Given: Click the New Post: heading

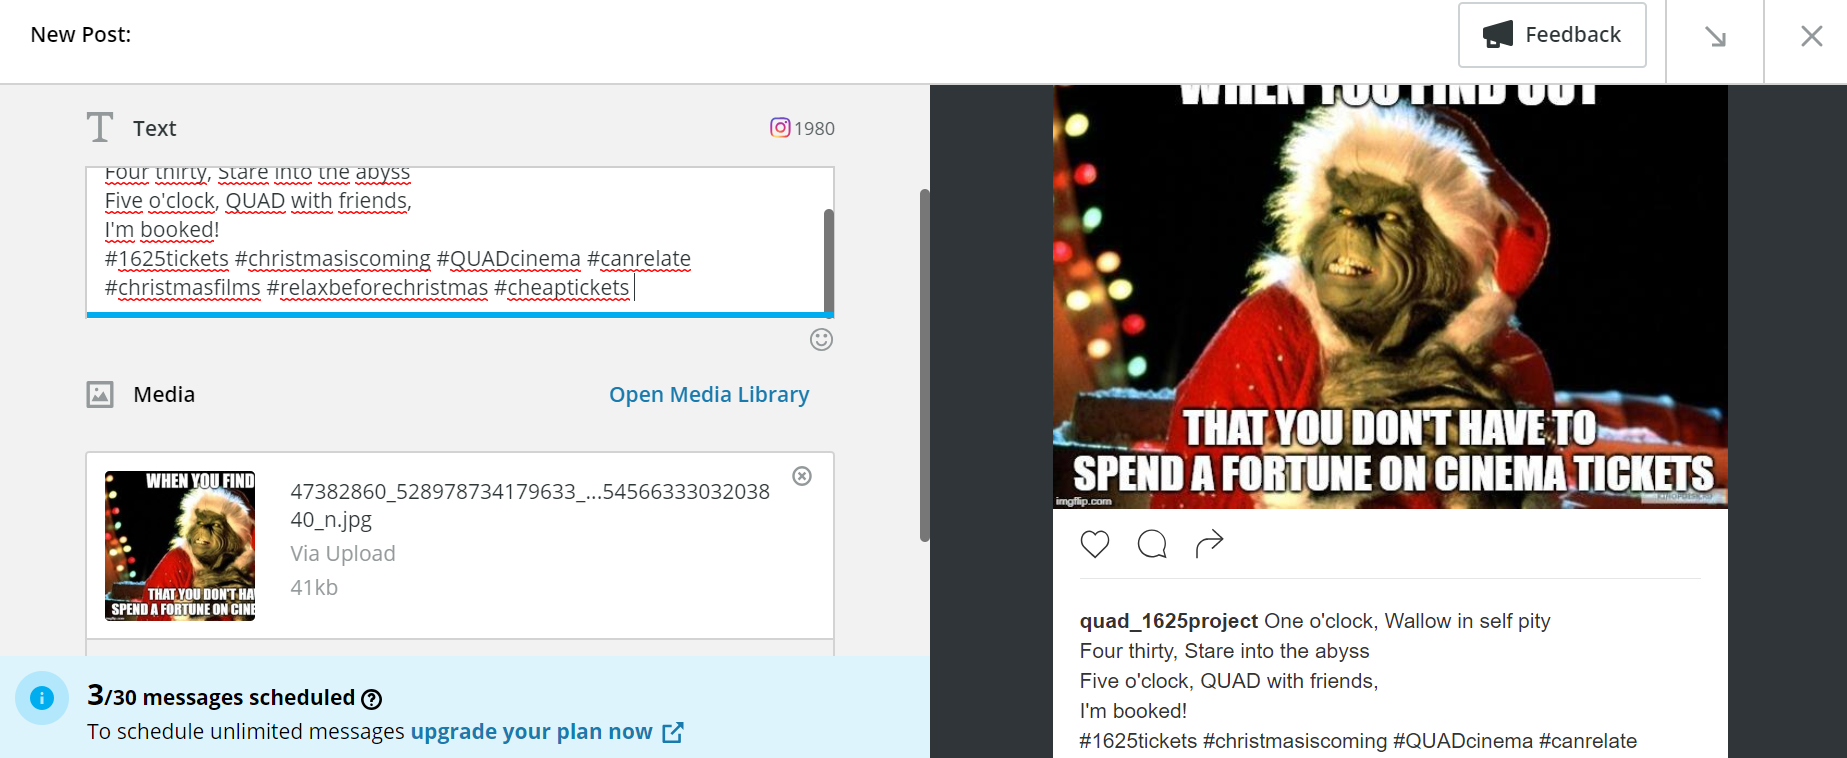Looking at the screenshot, I should pos(81,34).
